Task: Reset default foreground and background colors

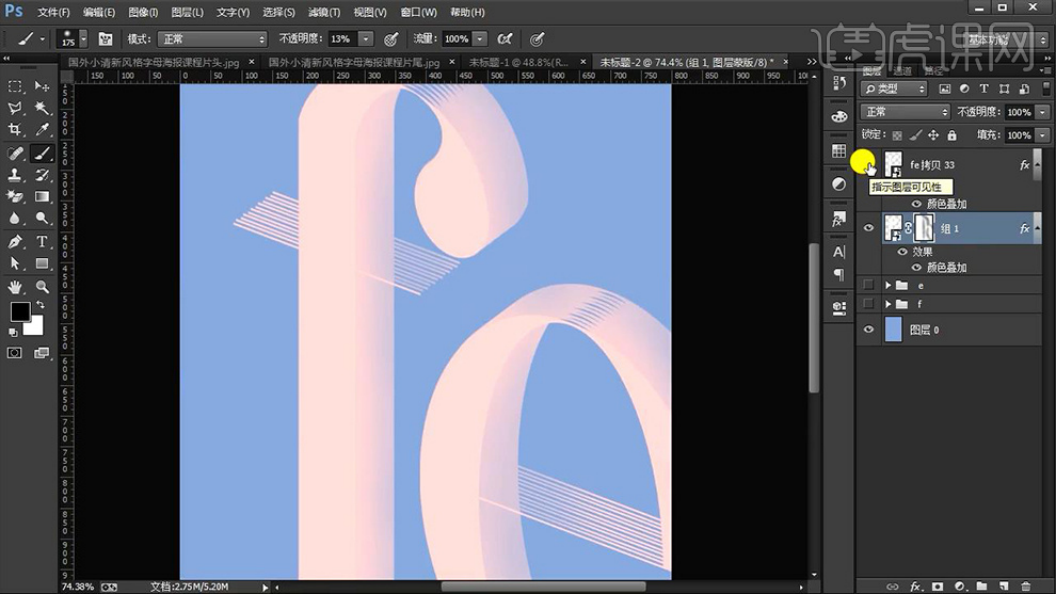Action: pyautogui.click(x=13, y=333)
